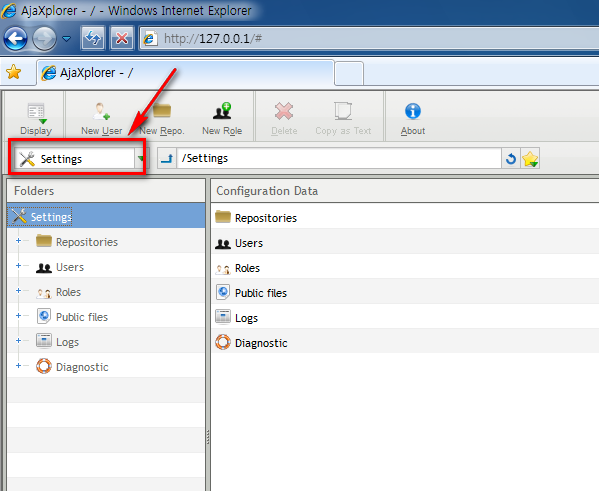Expand Diagnostic node in Folders tree

pos(18,366)
